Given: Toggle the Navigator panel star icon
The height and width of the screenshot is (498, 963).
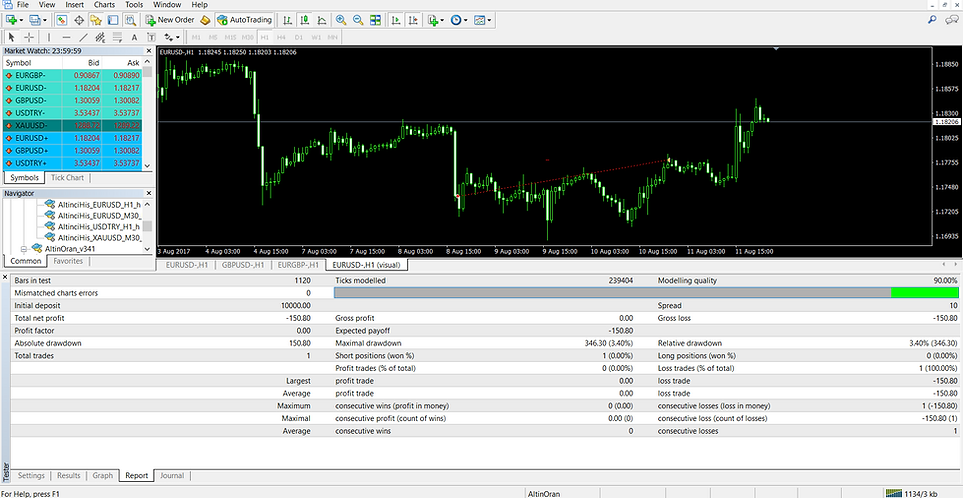Looking at the screenshot, I should click(95, 20).
